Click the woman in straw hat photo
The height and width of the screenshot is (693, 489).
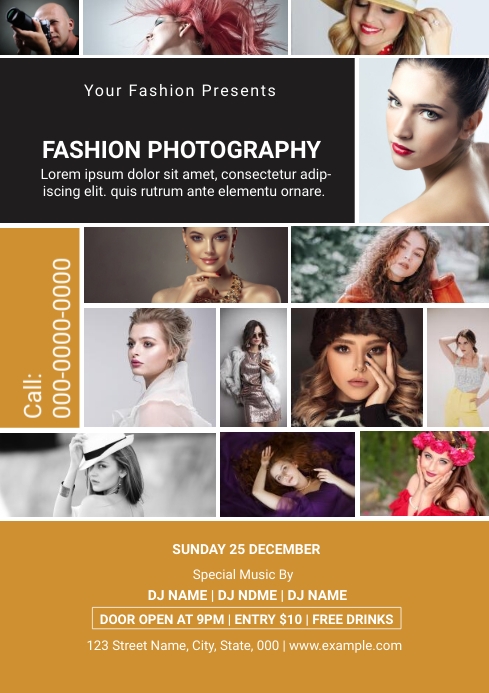coord(390,27)
